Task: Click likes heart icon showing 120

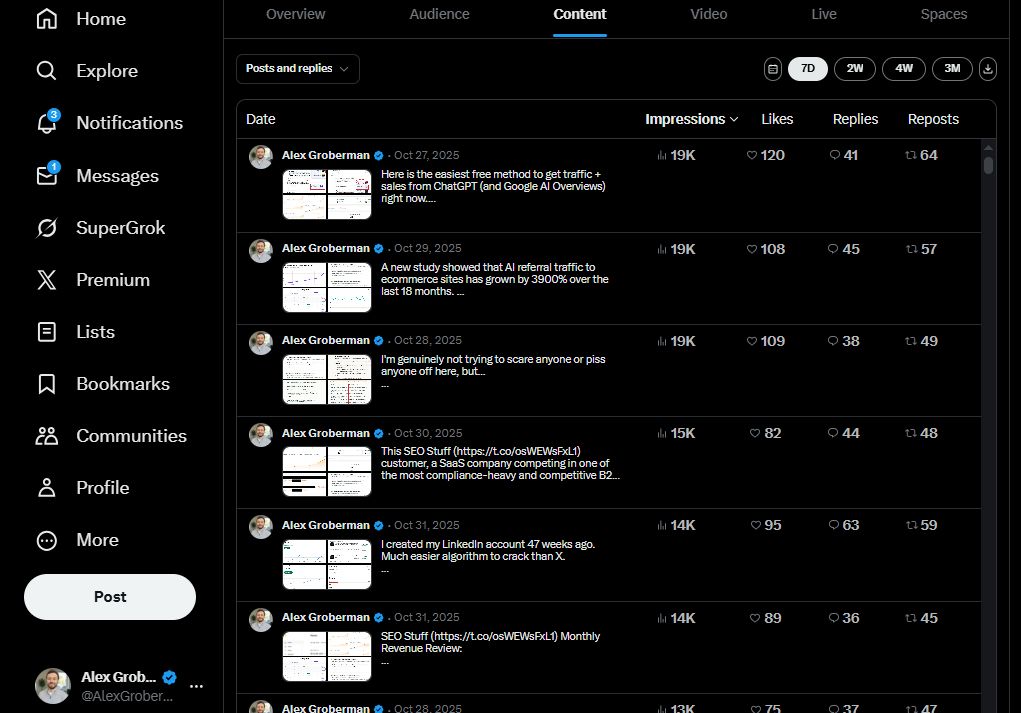Action: point(751,155)
